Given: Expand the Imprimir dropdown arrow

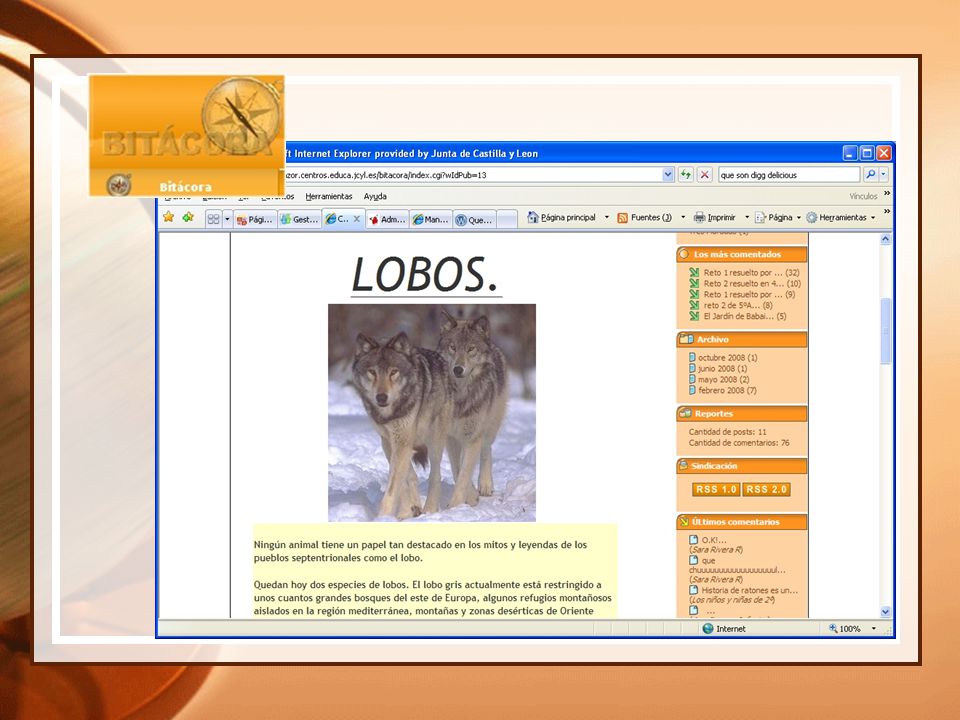Looking at the screenshot, I should [x=747, y=217].
